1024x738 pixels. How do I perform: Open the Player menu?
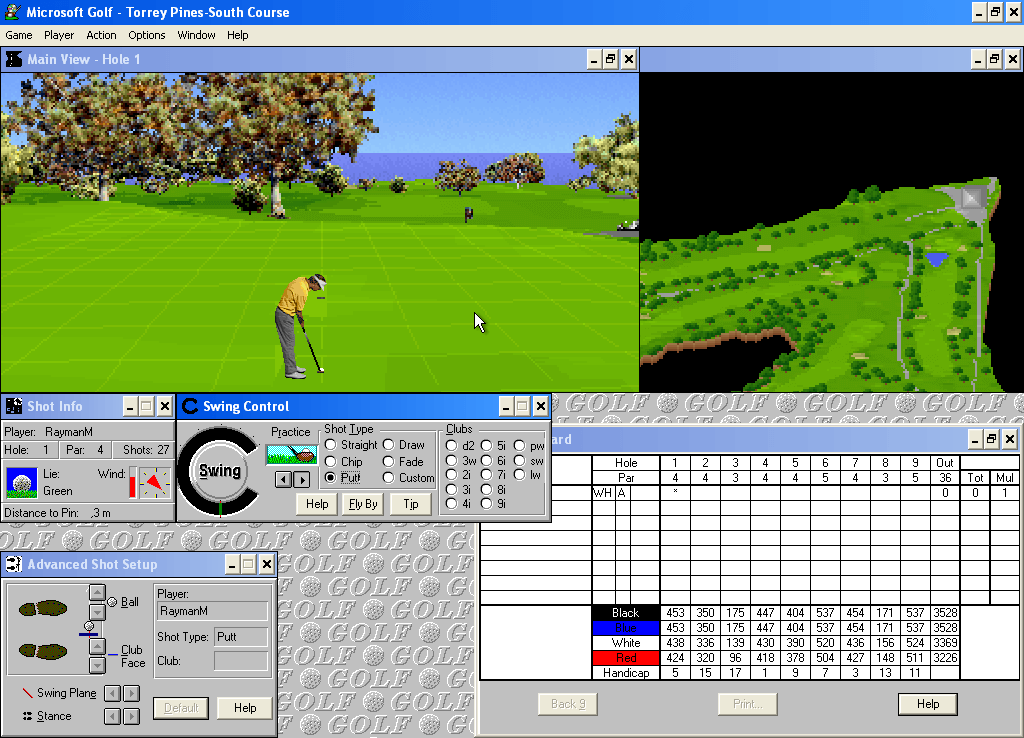tap(58, 35)
